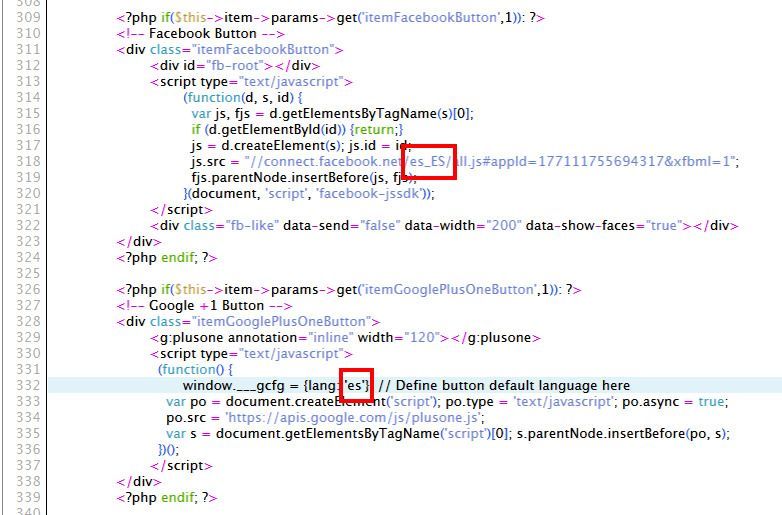Click data-width value "200"
The width and height of the screenshot is (782, 515).
pyautogui.click(x=503, y=226)
